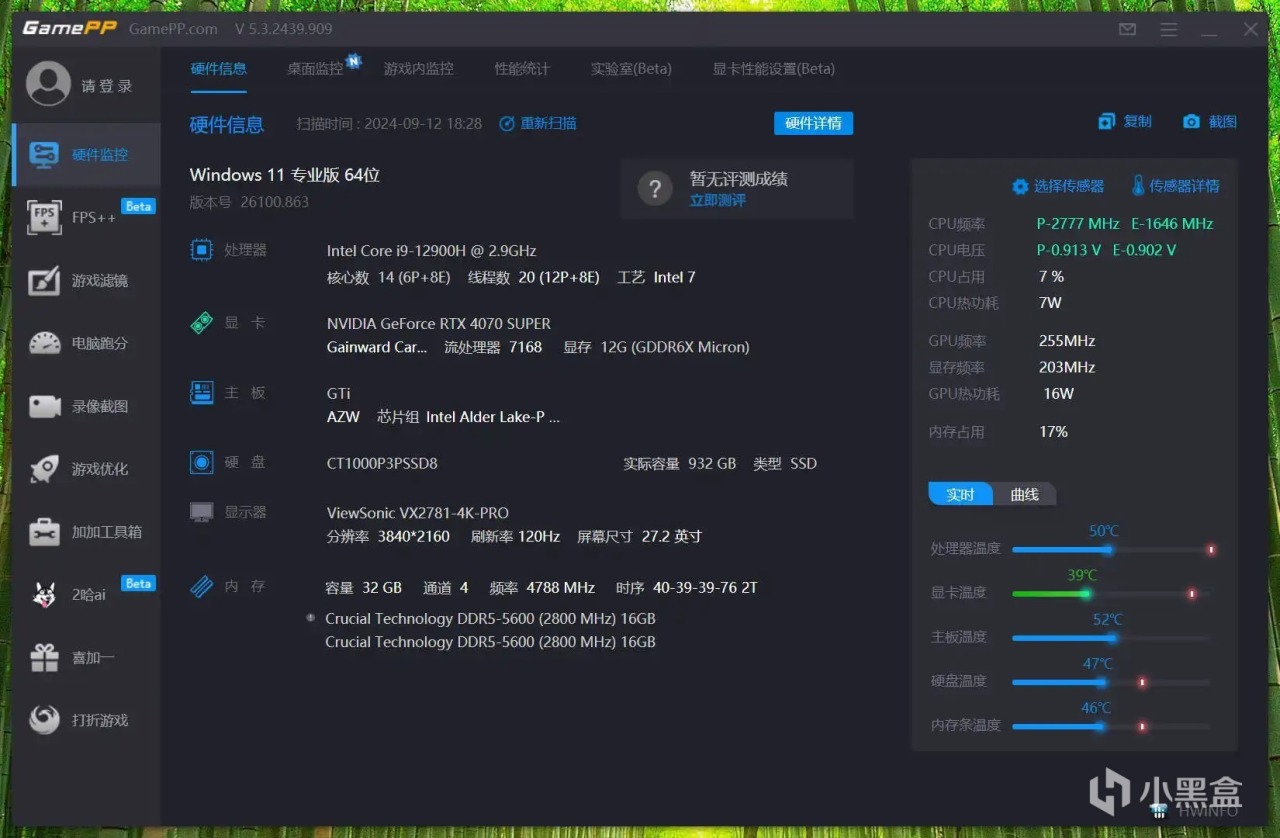Click the mail icon in title bar
Screen dimensions: 1280x838
click(1128, 29)
